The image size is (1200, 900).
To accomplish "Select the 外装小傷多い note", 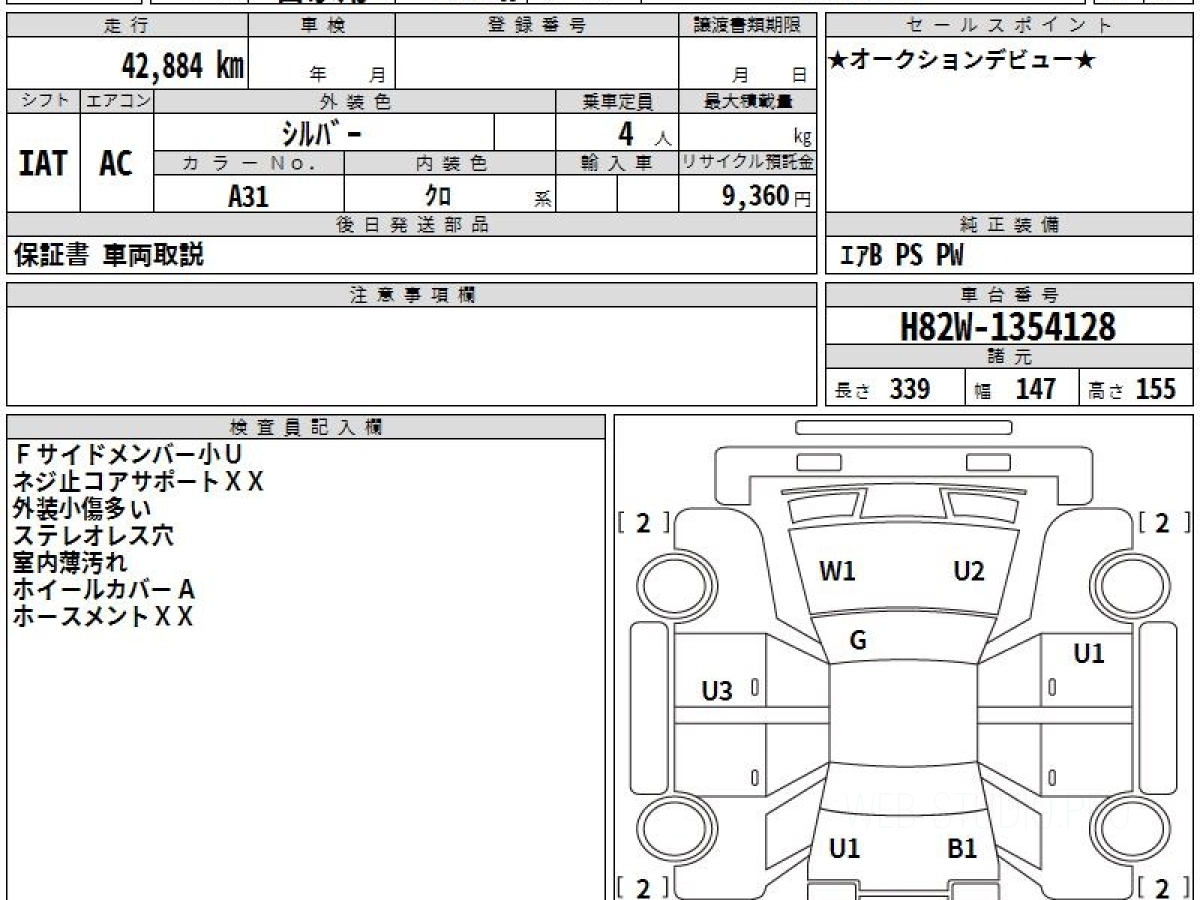I will click(x=82, y=509).
